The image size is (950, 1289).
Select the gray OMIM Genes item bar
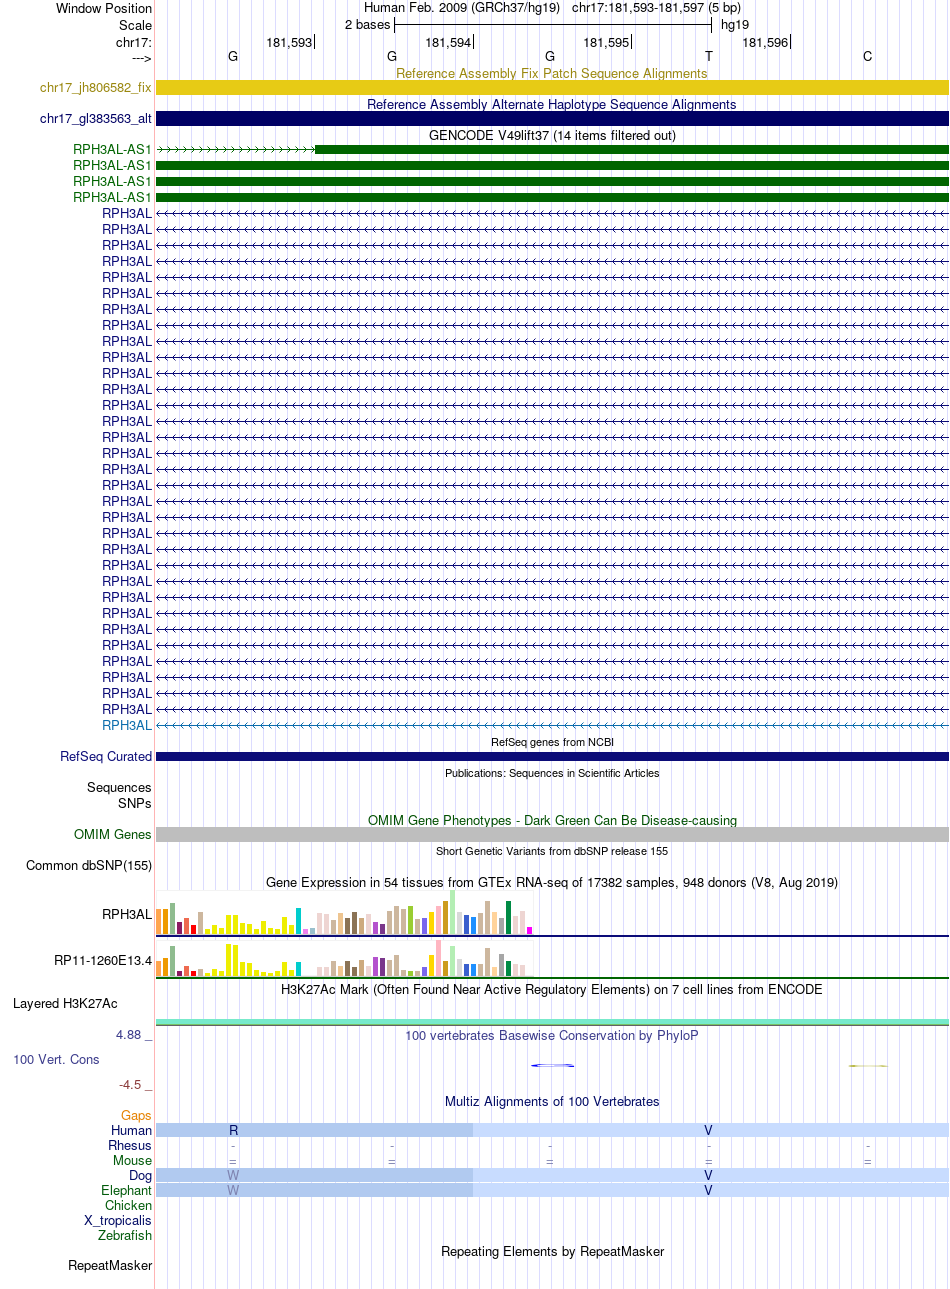click(552, 835)
